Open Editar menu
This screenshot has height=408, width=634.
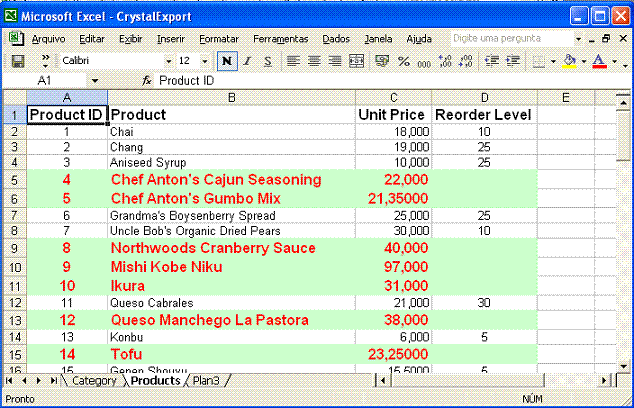91,39
